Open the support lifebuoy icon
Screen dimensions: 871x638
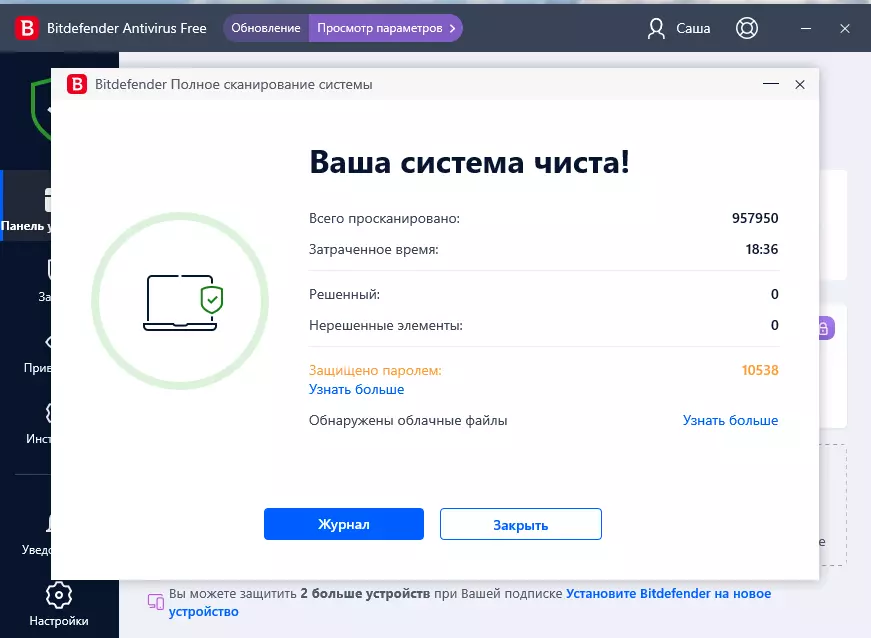point(747,28)
